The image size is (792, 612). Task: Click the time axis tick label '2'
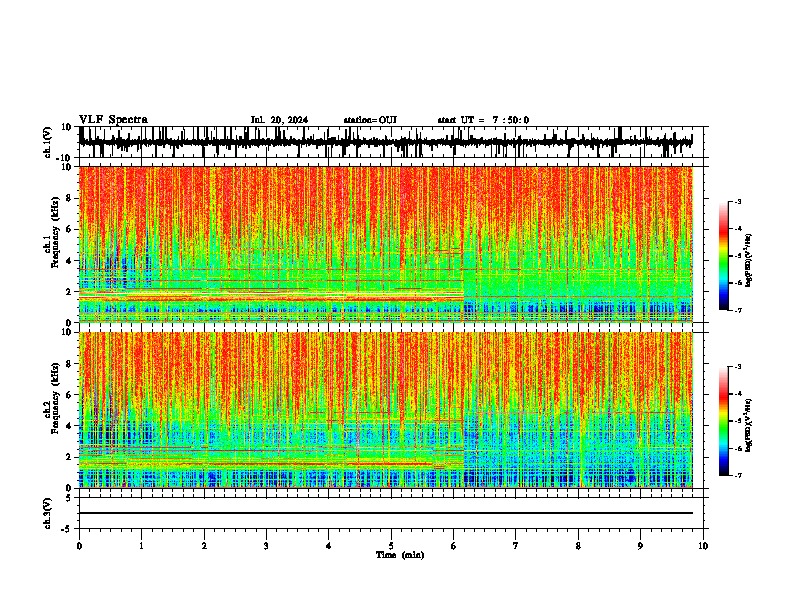click(x=204, y=546)
